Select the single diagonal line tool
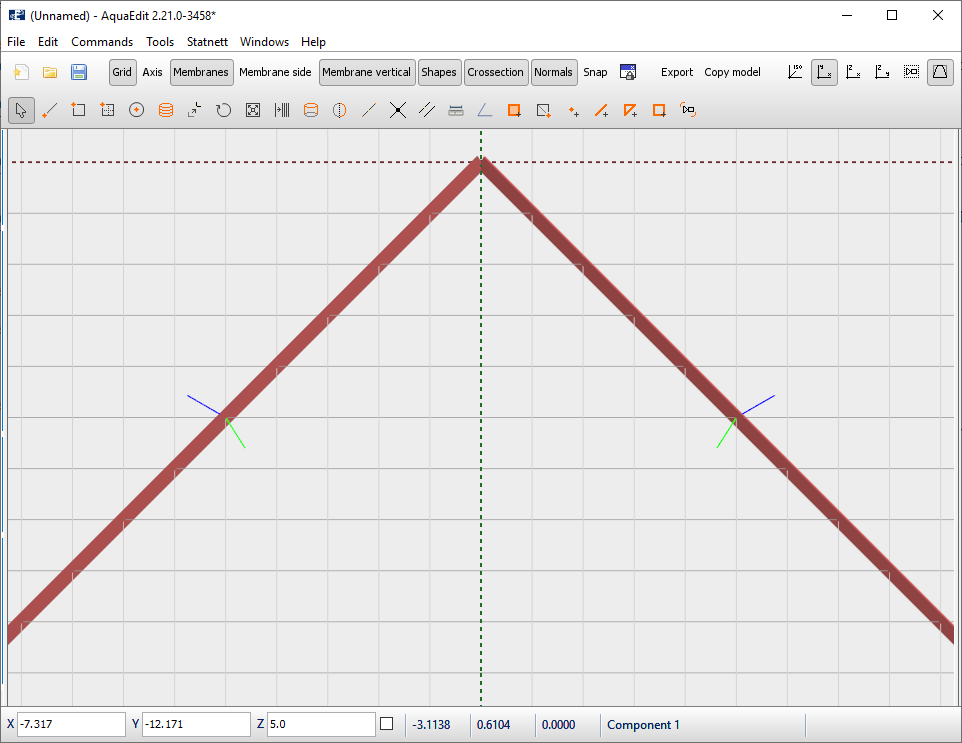The width and height of the screenshot is (962, 743). pyautogui.click(x=369, y=110)
